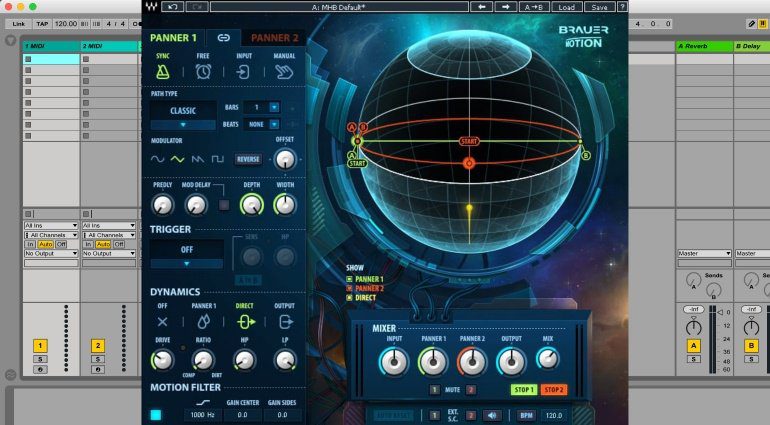Click Stop 1 button
Viewport: 770px width, 425px height.
[524, 390]
